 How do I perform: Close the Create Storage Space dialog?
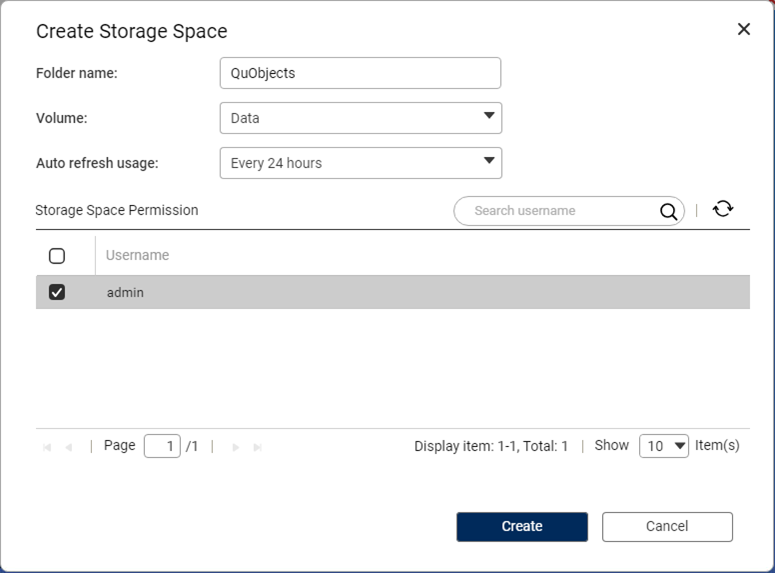[x=743, y=29]
